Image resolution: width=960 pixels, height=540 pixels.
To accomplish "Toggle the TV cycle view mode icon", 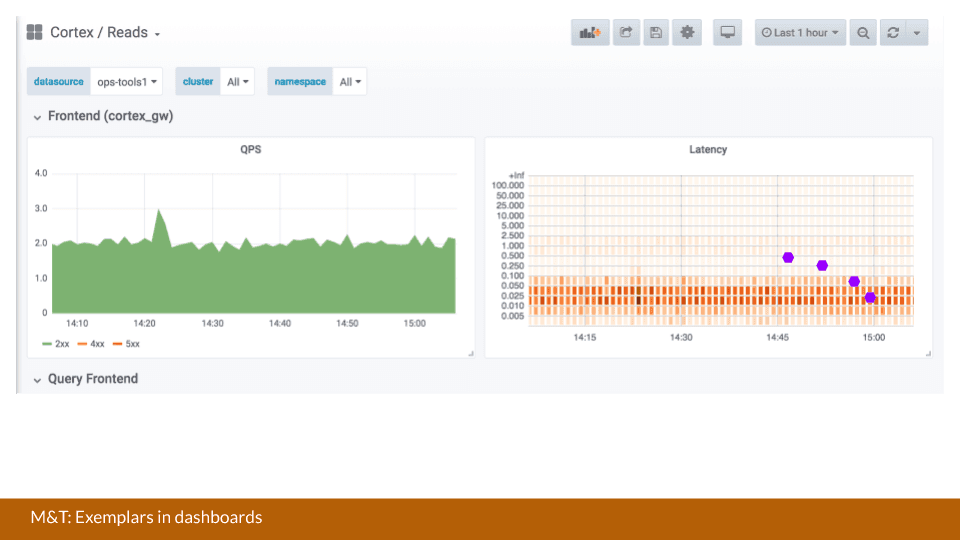I will [727, 32].
